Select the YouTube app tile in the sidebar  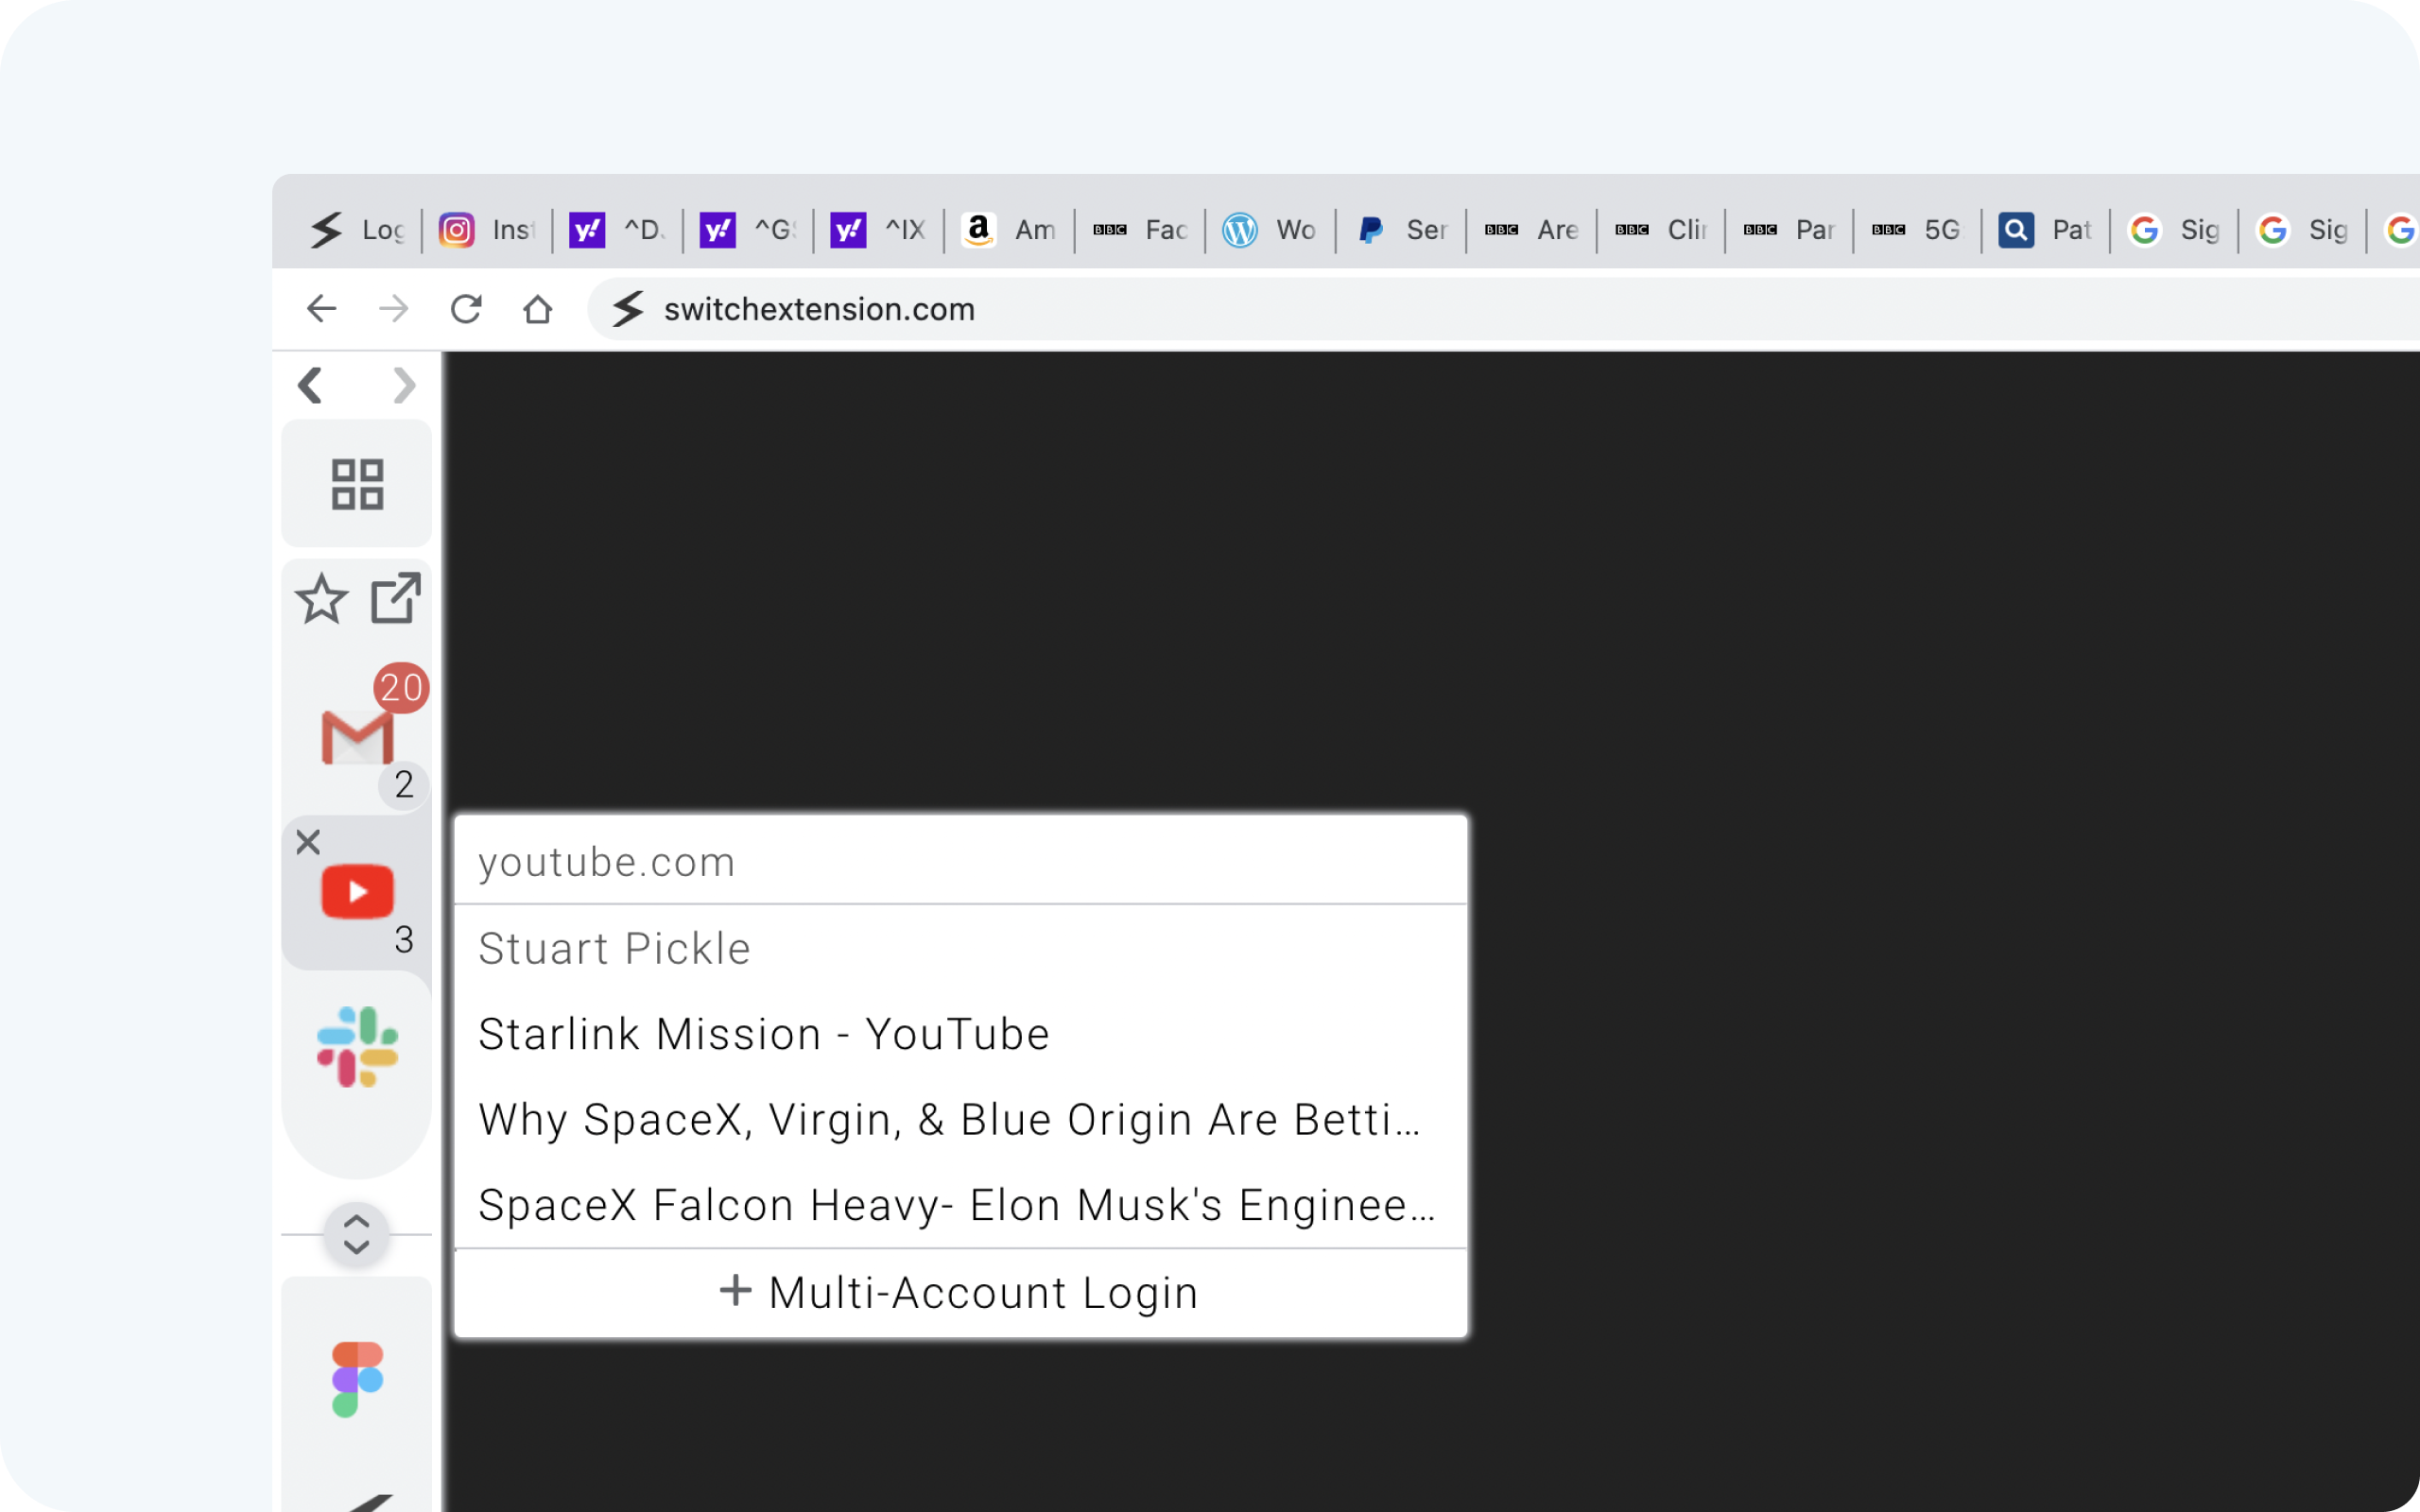tap(356, 891)
